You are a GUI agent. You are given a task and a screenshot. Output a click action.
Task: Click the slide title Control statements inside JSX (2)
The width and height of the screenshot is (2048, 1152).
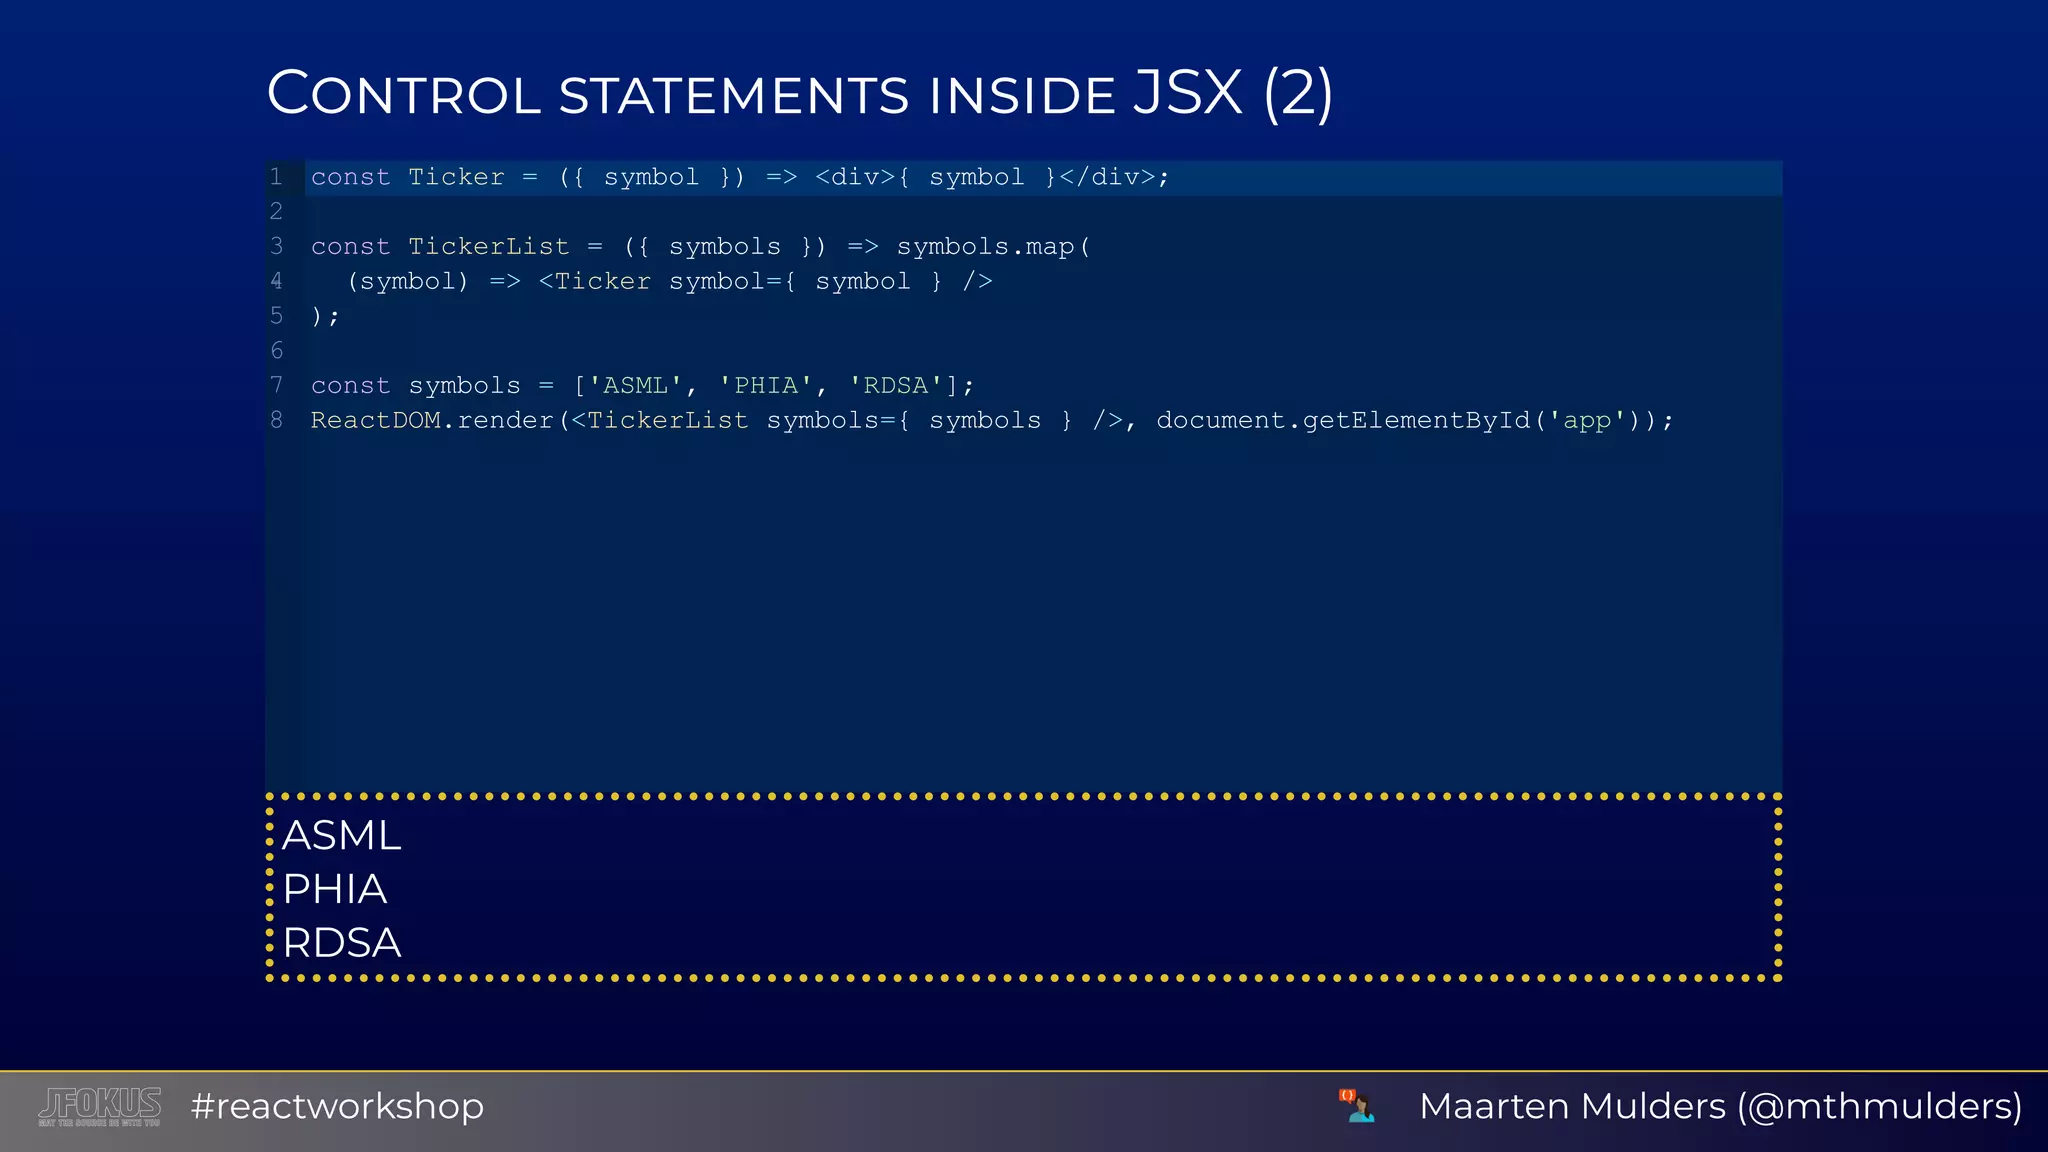(799, 94)
